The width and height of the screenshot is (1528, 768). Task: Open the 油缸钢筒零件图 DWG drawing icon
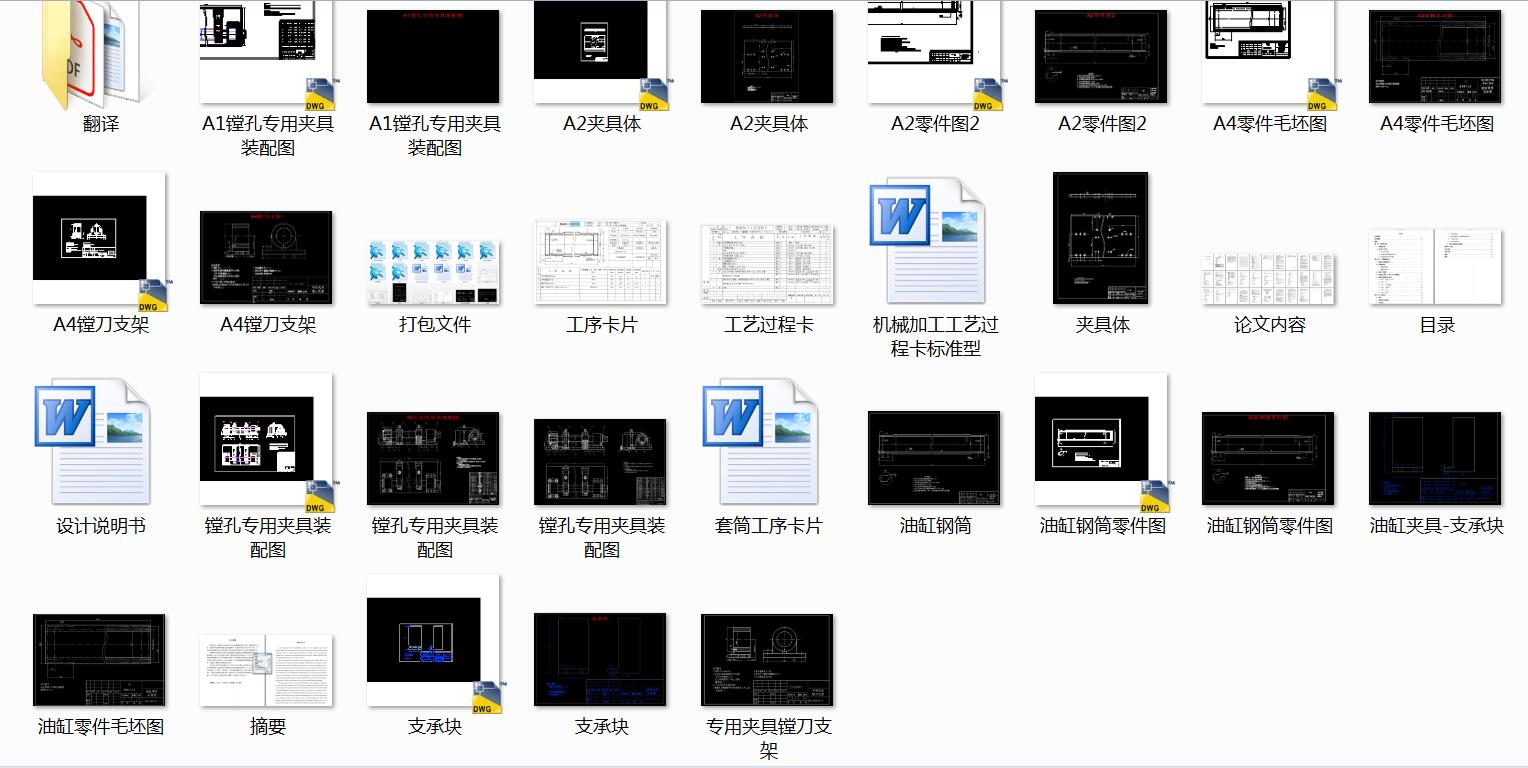[x=1102, y=442]
